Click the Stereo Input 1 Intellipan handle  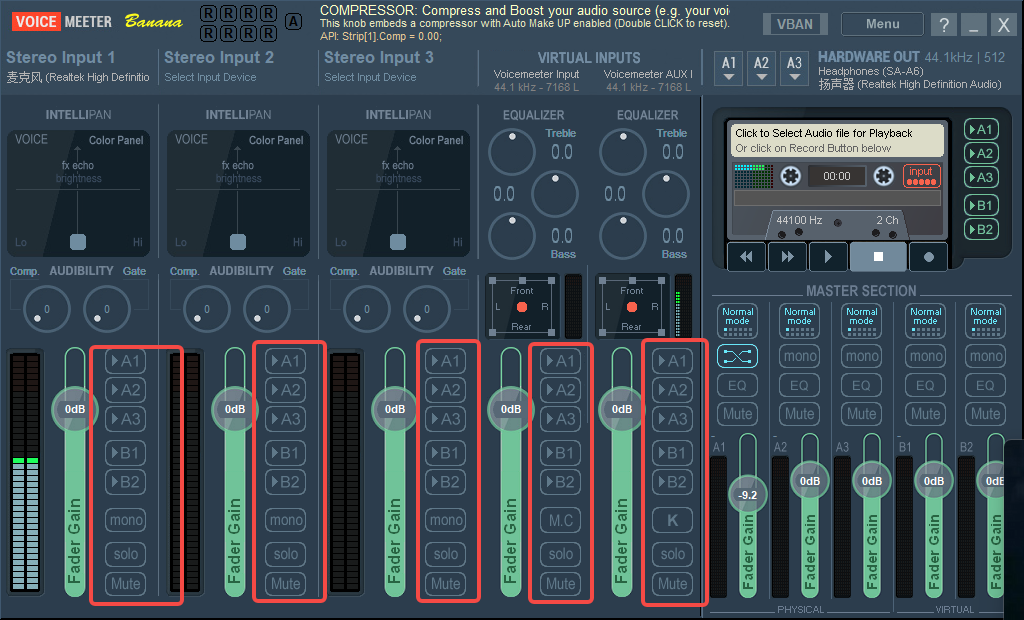click(78, 242)
